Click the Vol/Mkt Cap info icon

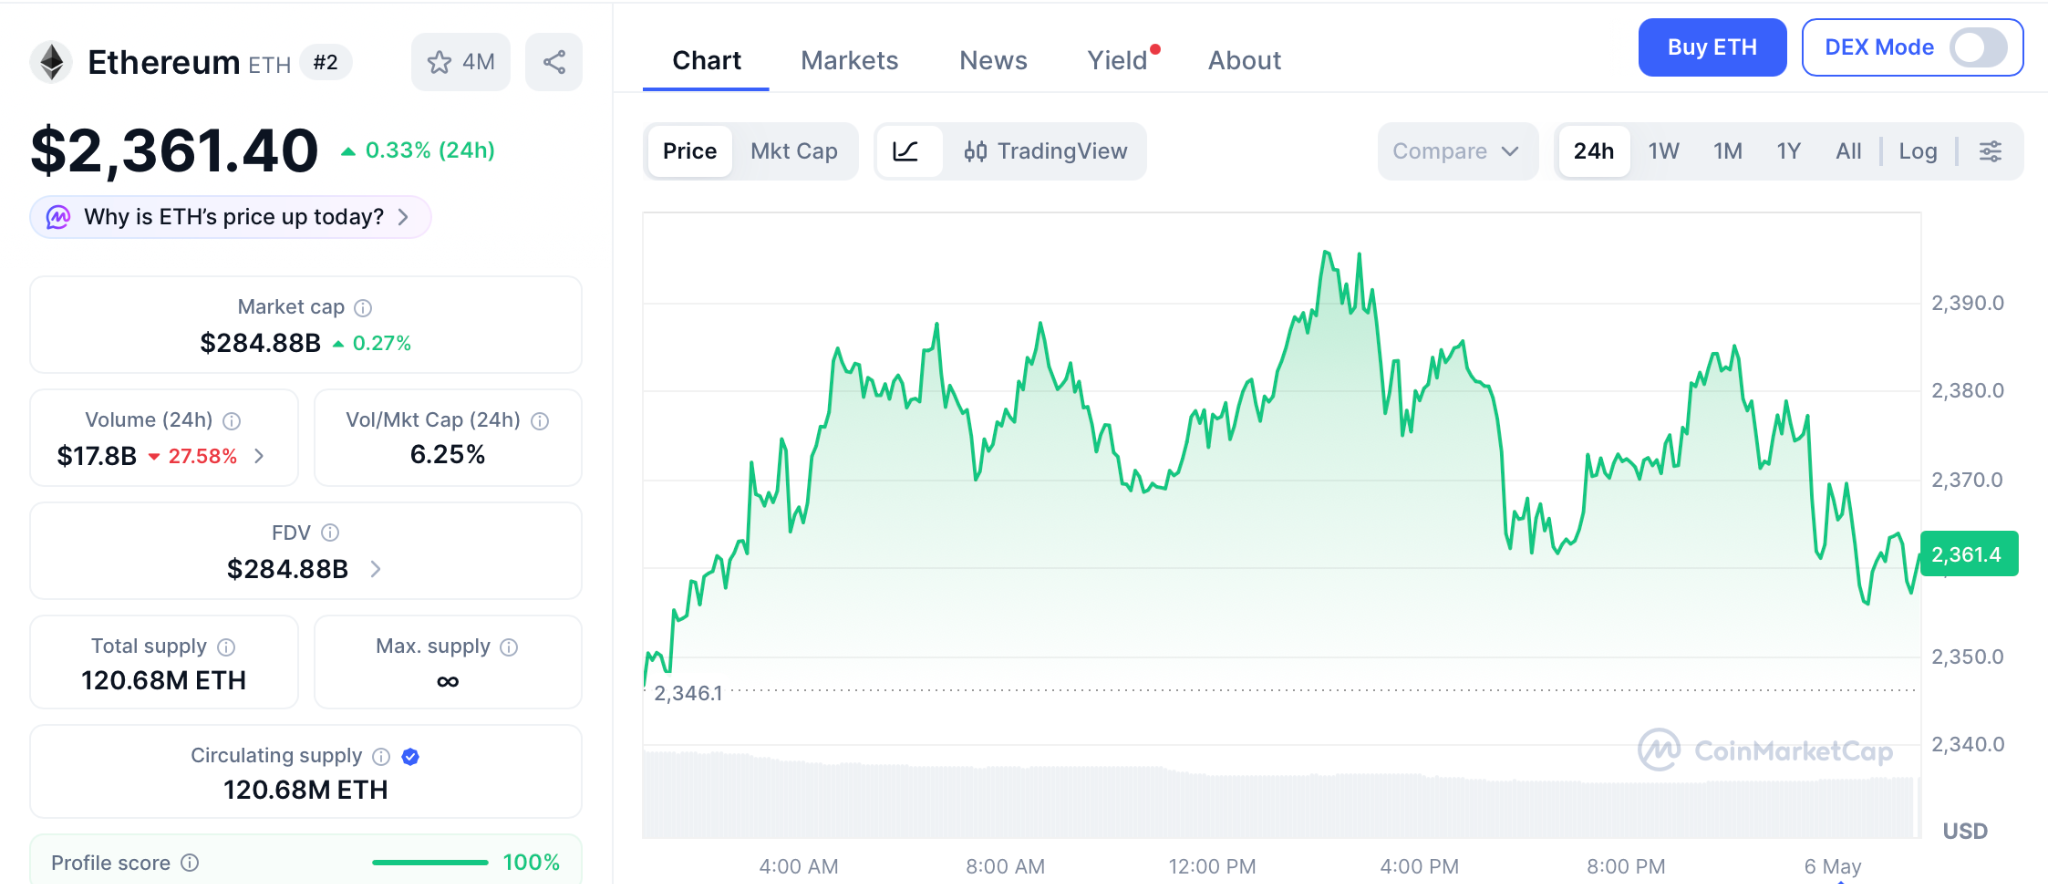click(540, 421)
